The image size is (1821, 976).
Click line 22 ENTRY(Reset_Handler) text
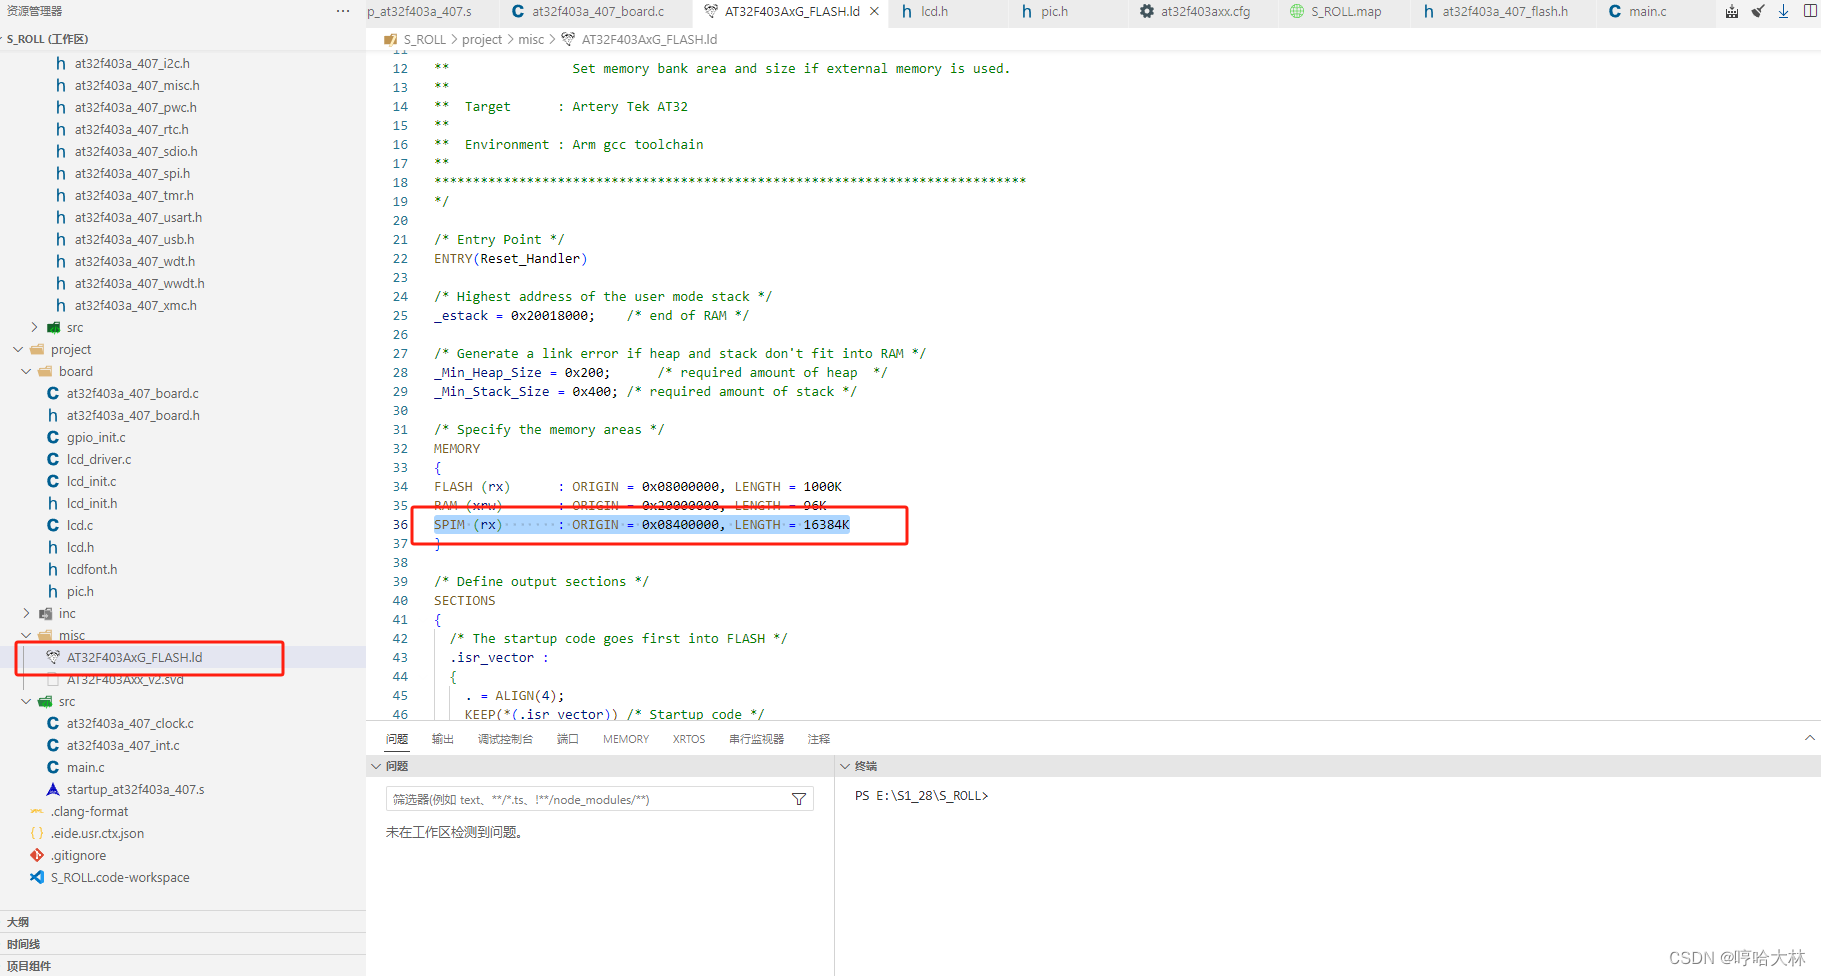pos(510,258)
